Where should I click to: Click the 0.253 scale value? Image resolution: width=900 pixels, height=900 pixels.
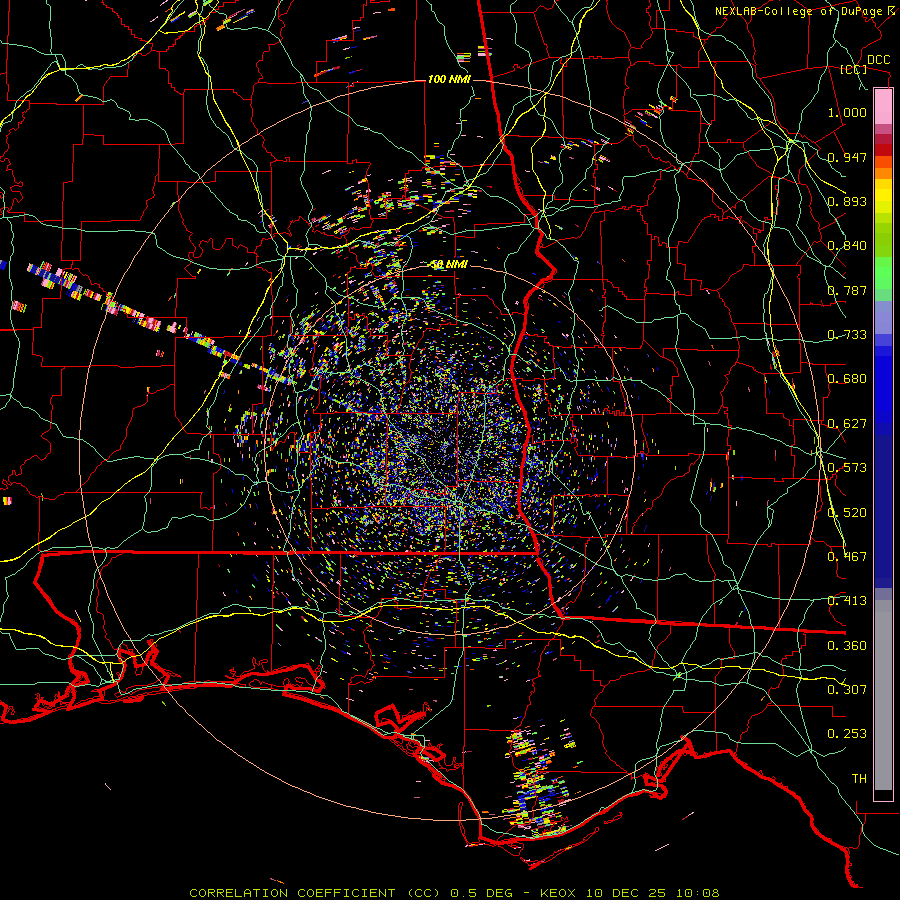[x=847, y=734]
